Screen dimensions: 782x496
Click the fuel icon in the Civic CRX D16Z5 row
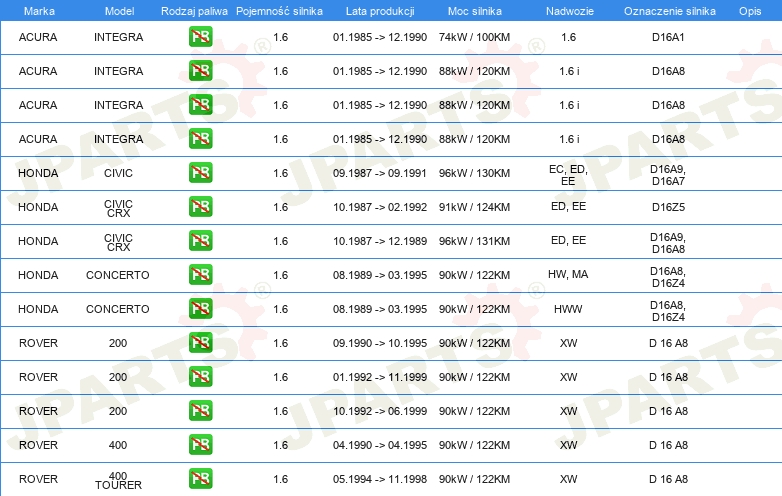200,207
